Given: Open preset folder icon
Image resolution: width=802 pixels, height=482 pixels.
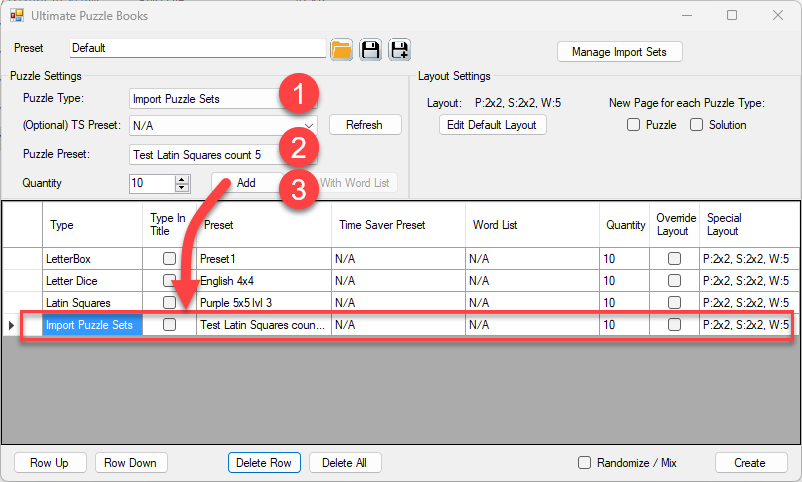Looking at the screenshot, I should point(342,50).
